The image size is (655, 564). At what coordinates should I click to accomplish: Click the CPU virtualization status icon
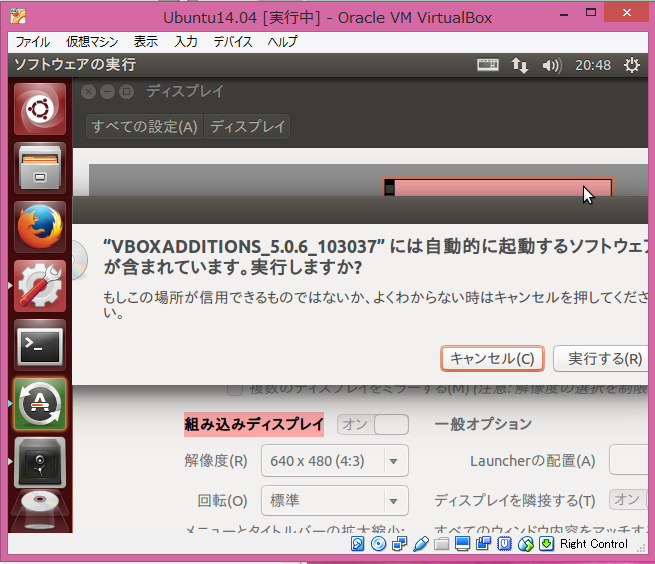[x=504, y=544]
